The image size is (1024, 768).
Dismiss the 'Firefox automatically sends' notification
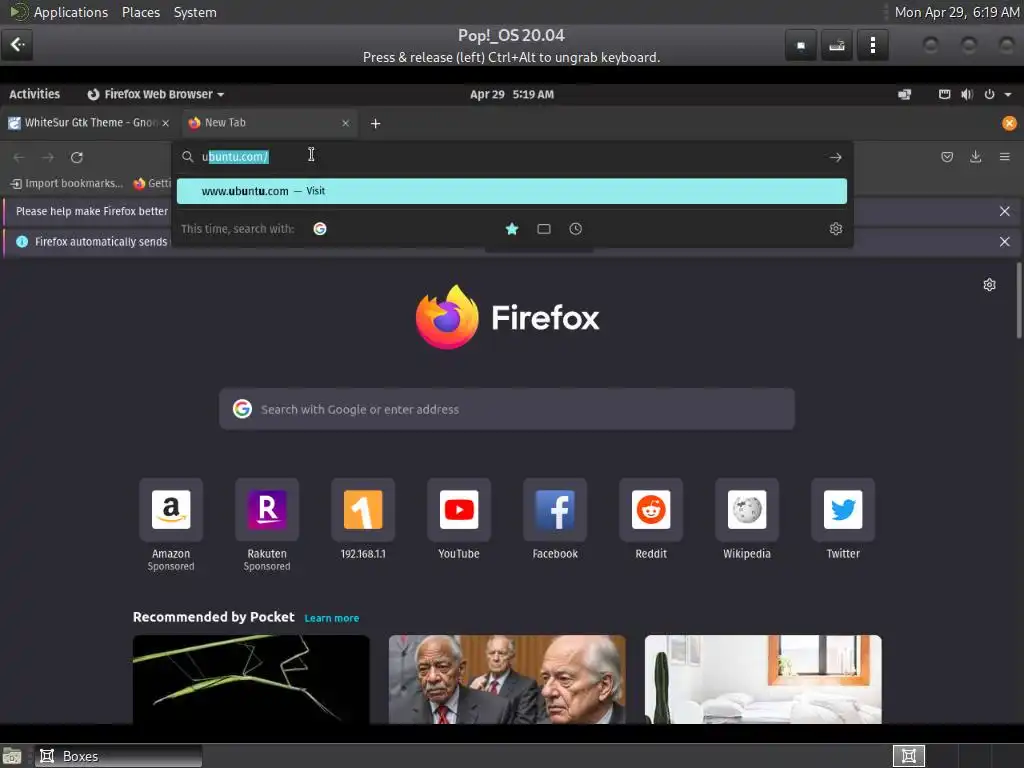(x=1004, y=242)
